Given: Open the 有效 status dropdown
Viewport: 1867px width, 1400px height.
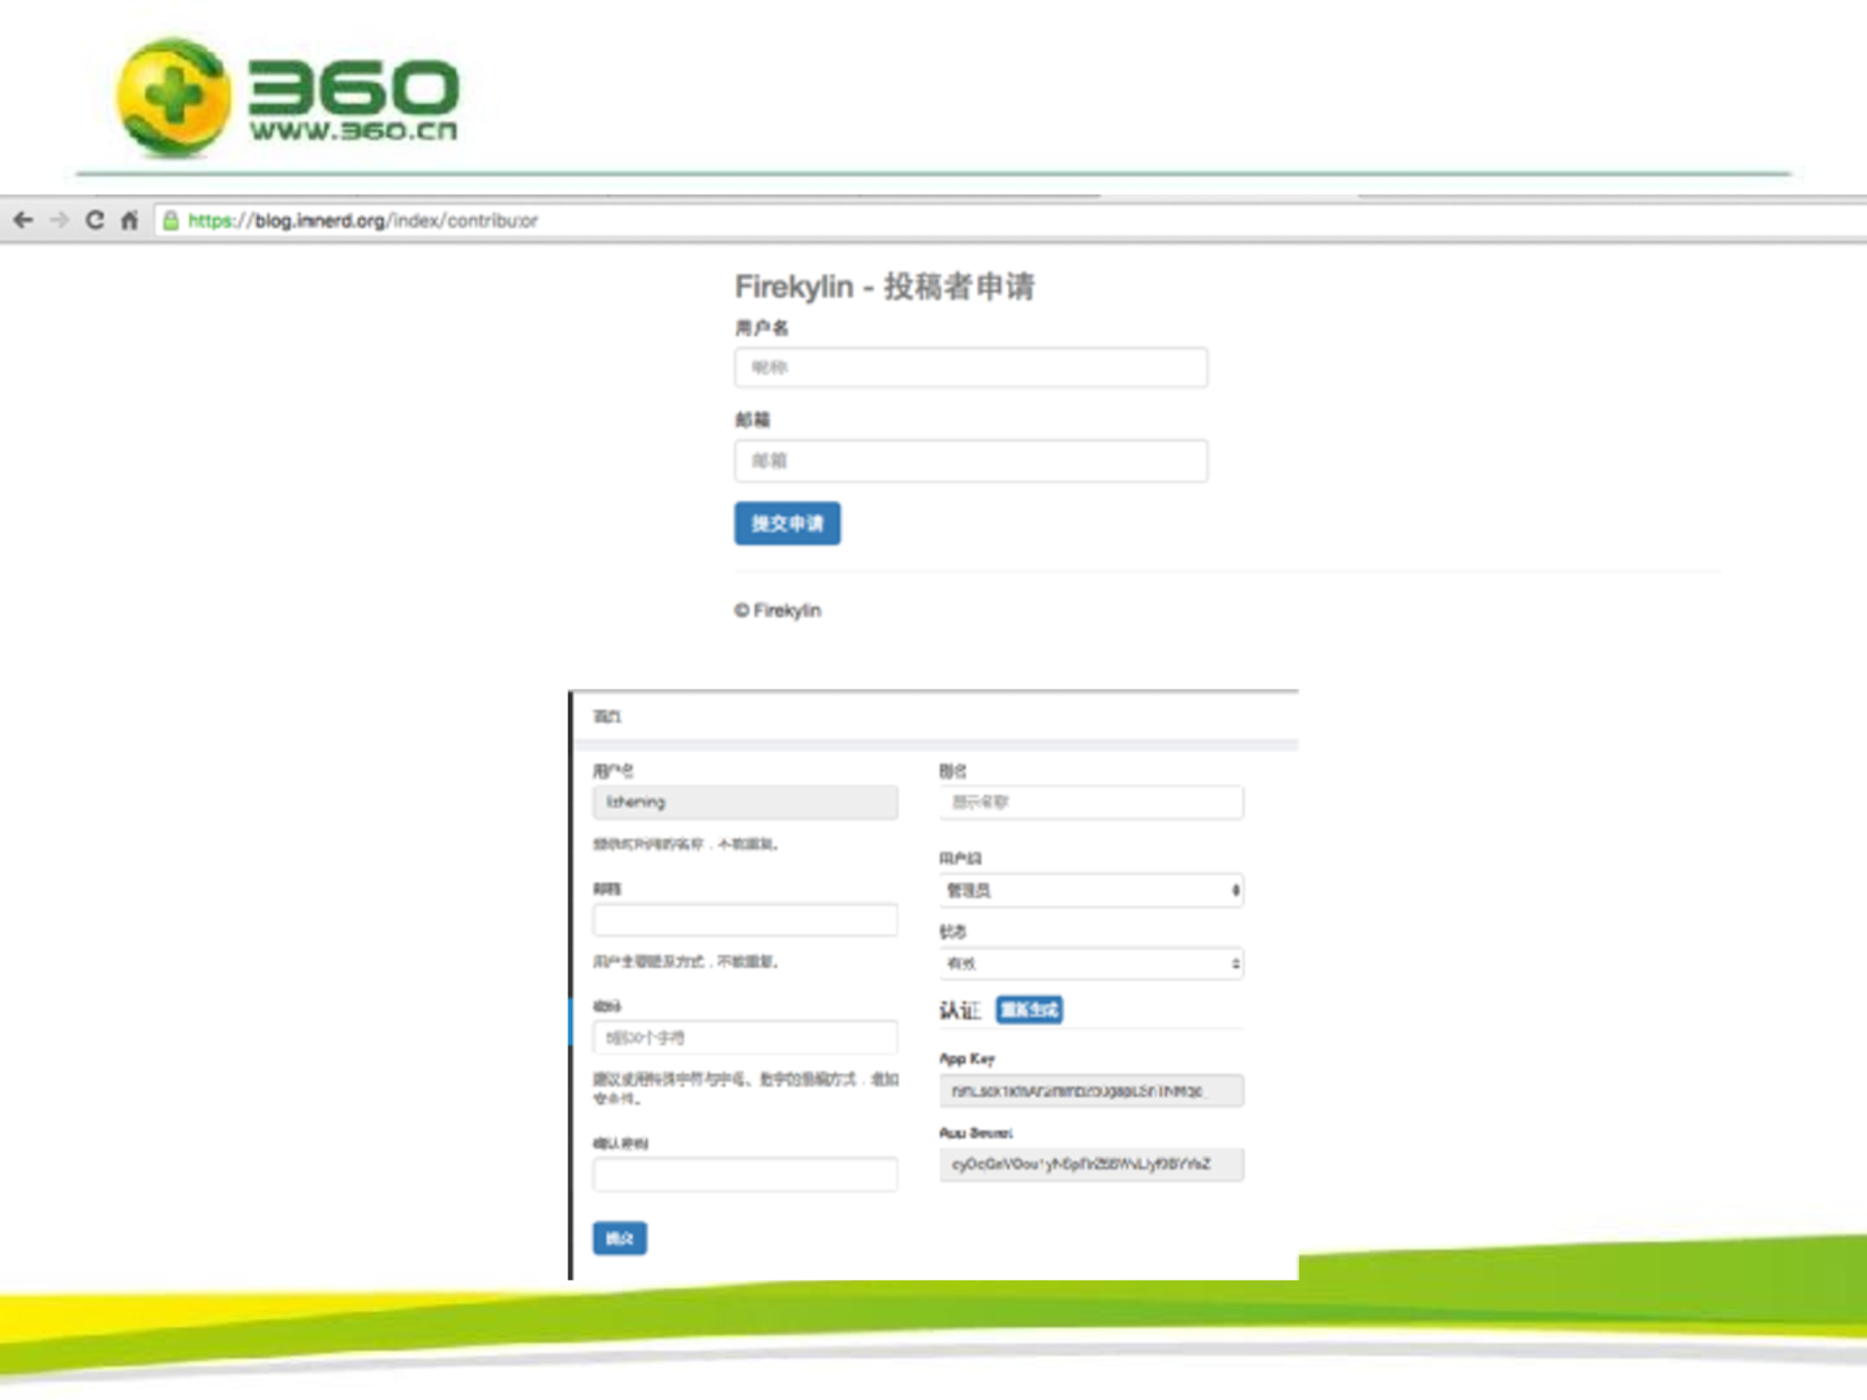Looking at the screenshot, I should 1090,964.
